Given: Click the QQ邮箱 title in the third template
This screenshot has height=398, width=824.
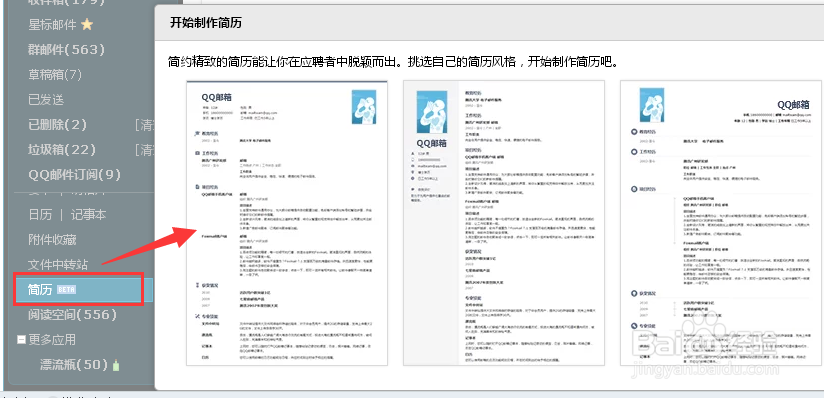Looking at the screenshot, I should (x=794, y=105).
